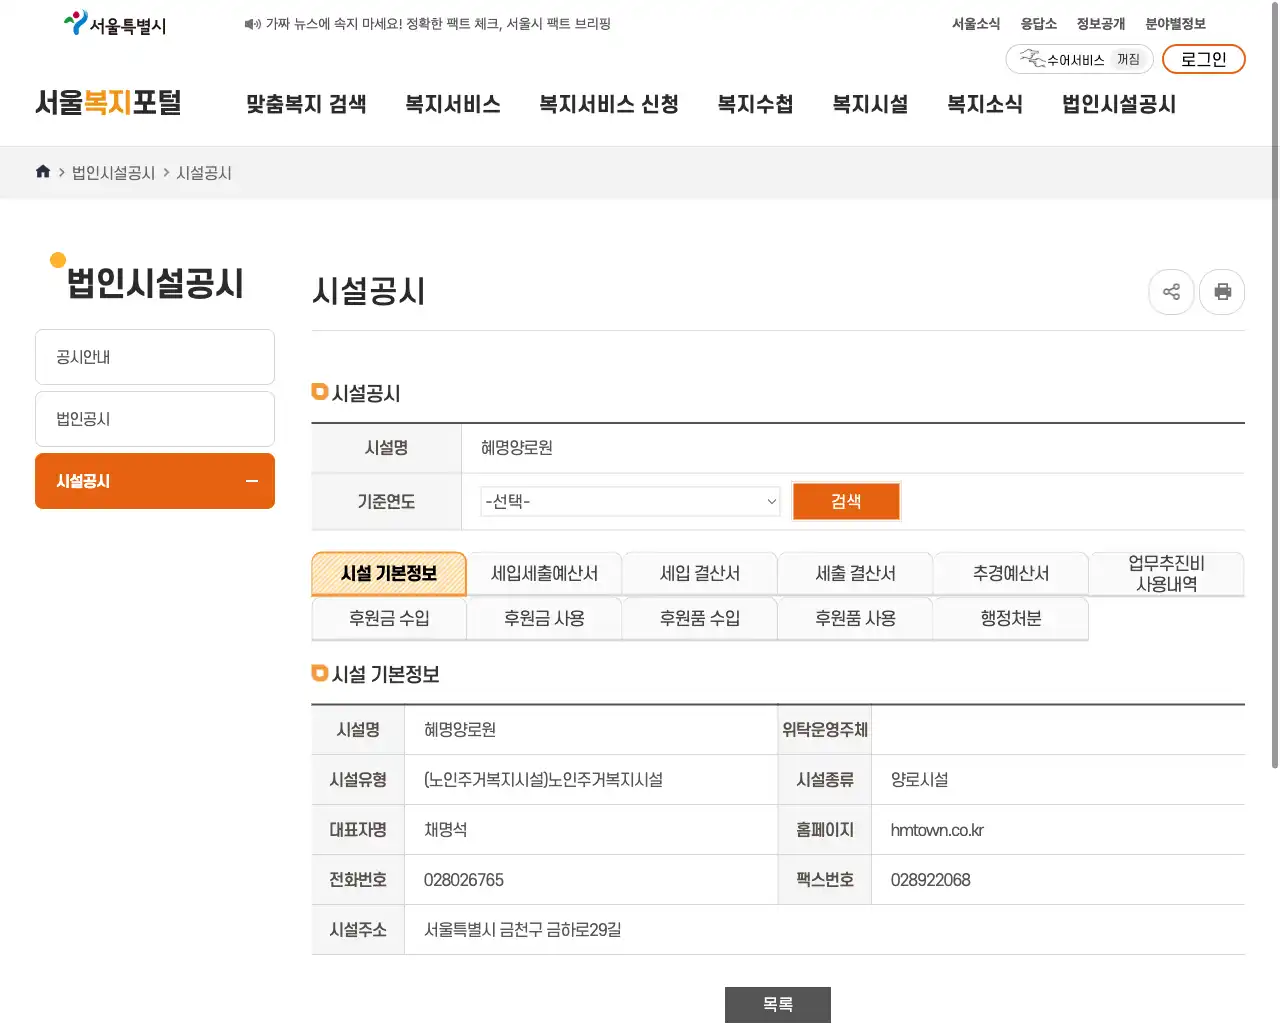Screen dimensions: 1280x1024
Task: Click the 로그인 button
Action: [x=1204, y=59]
